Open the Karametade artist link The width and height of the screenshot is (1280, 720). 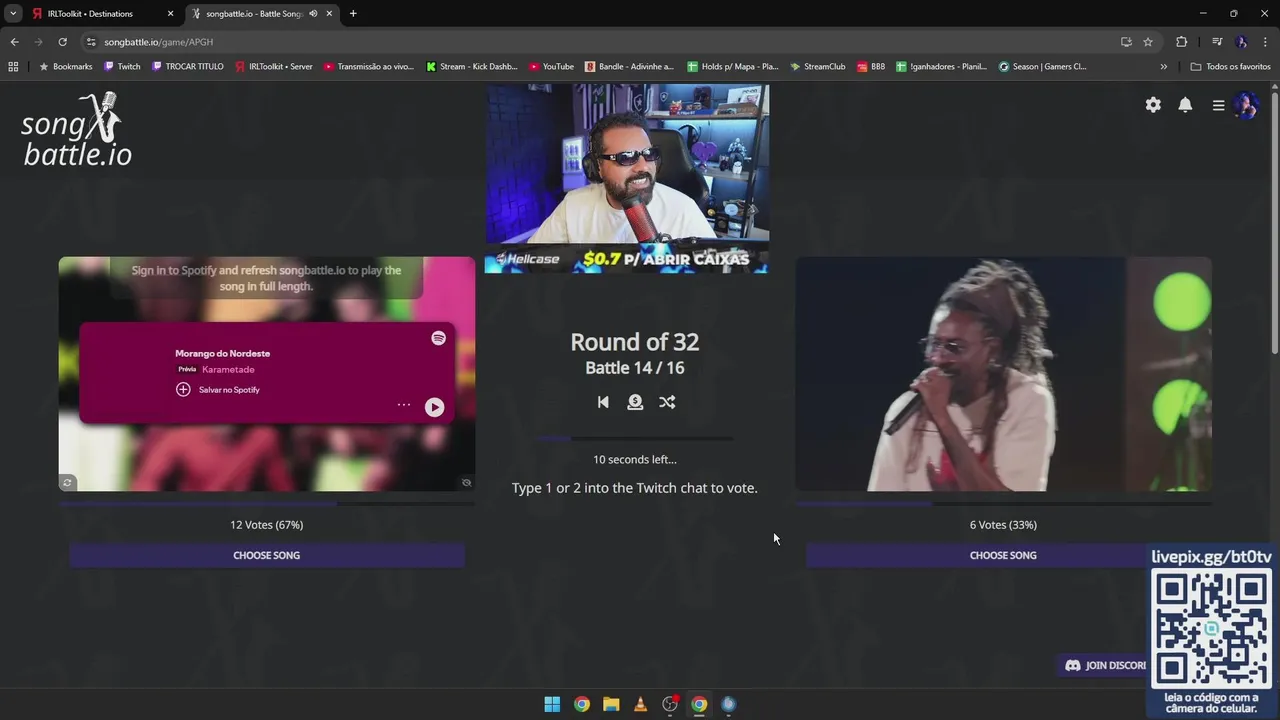(228, 369)
